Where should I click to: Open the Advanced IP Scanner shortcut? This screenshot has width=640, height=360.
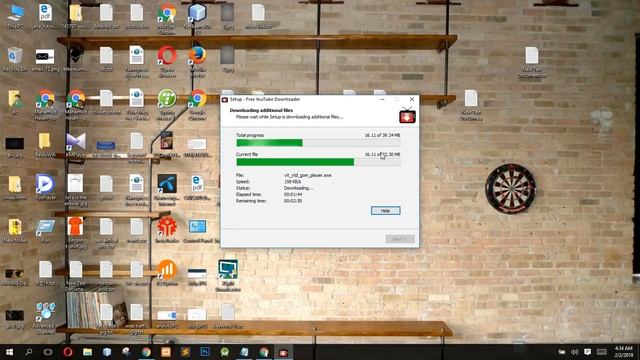(x=45, y=318)
